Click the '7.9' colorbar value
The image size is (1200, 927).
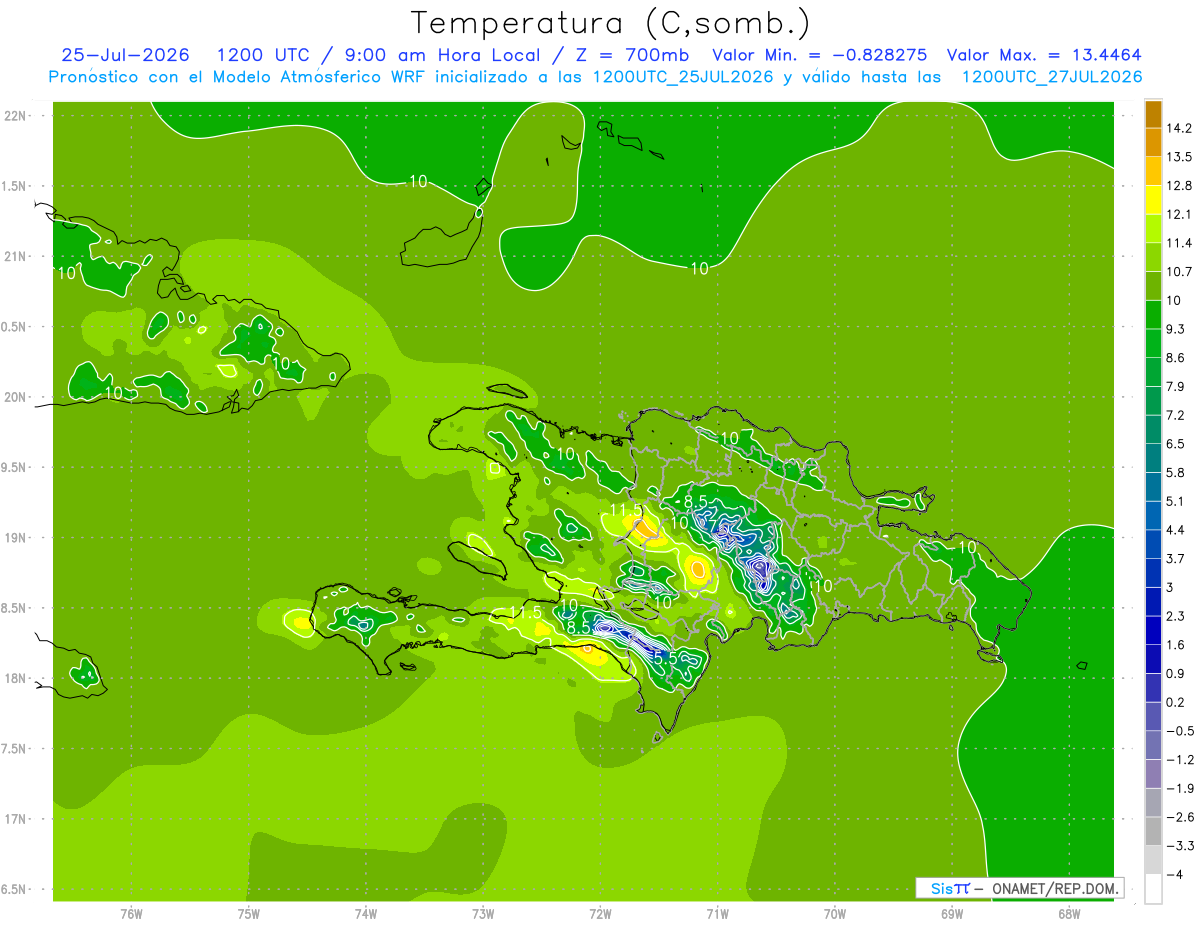click(1176, 387)
